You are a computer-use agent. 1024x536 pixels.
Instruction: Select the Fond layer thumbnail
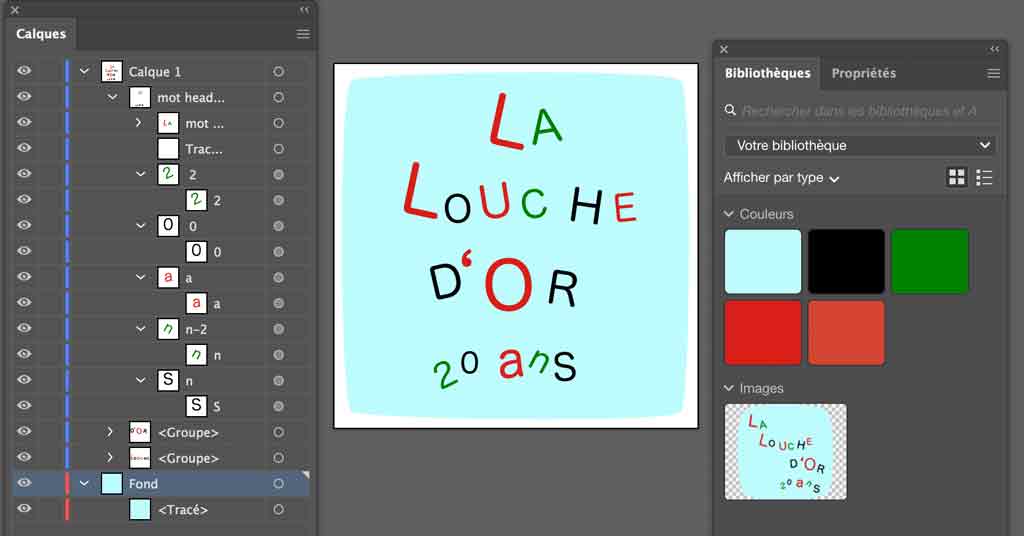click(112, 484)
